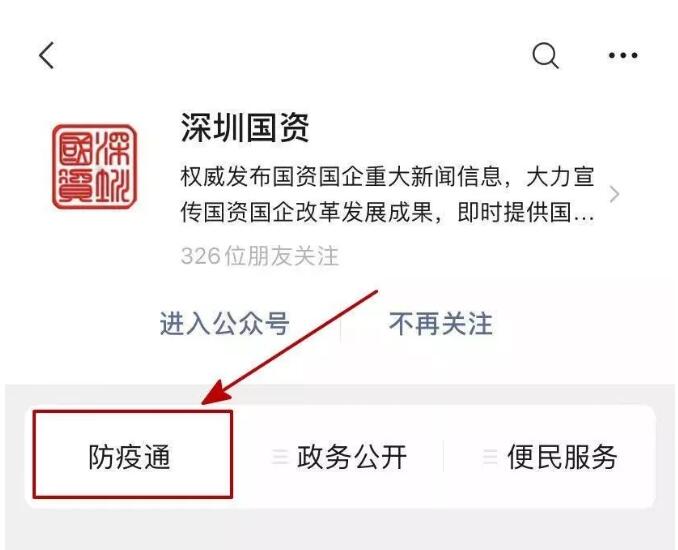The image size is (678, 550).
Task: Open the description starting with 权威发布国资国企
Action: point(387,195)
